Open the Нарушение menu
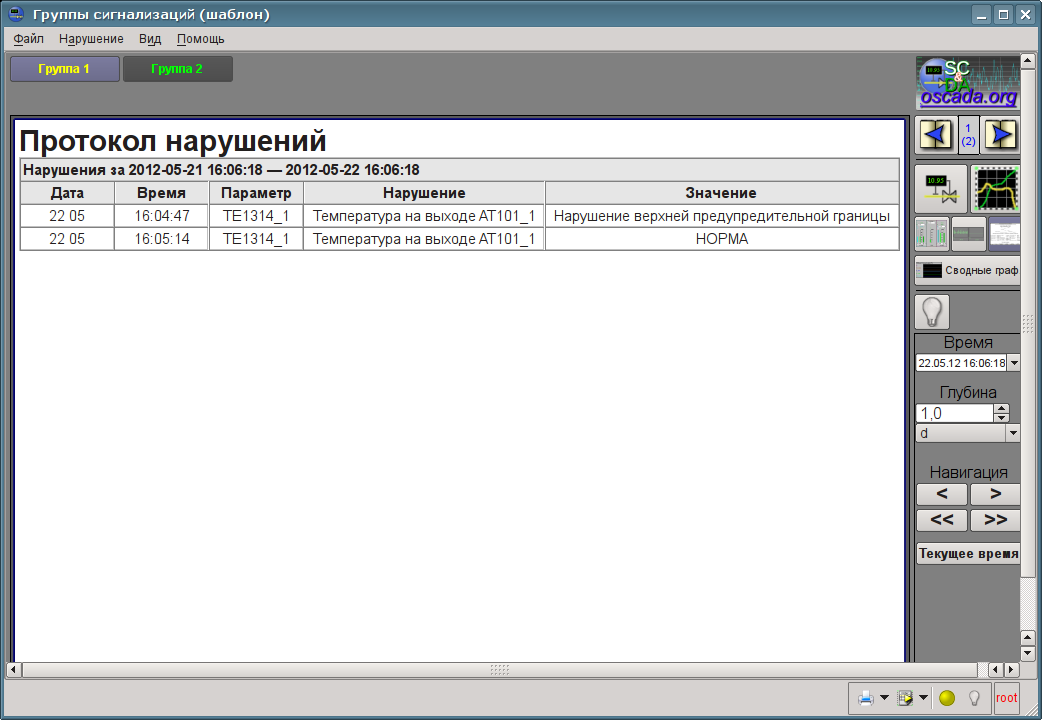The height and width of the screenshot is (720, 1042). pyautogui.click(x=91, y=39)
